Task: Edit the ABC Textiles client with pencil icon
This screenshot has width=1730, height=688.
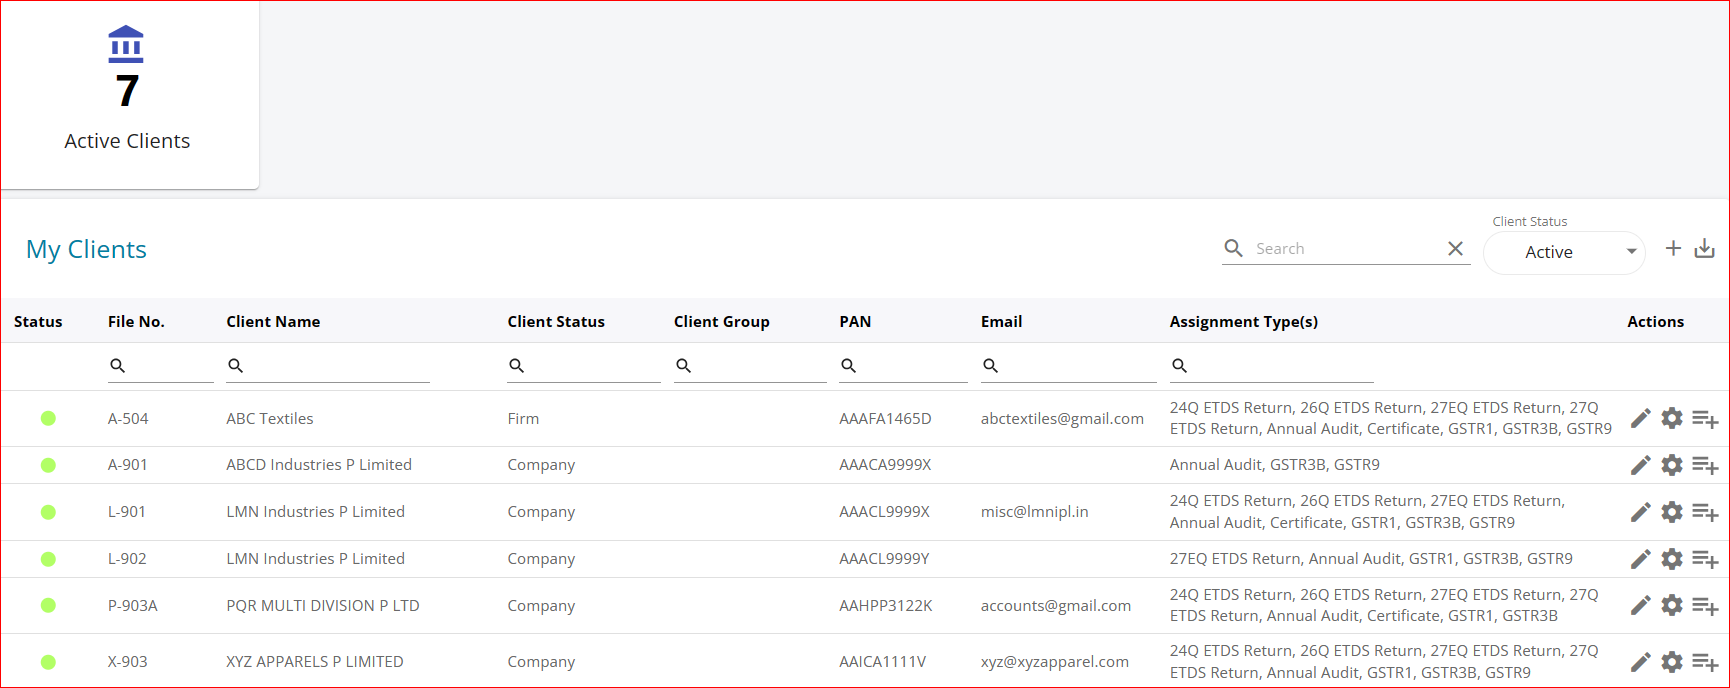Action: pyautogui.click(x=1640, y=418)
